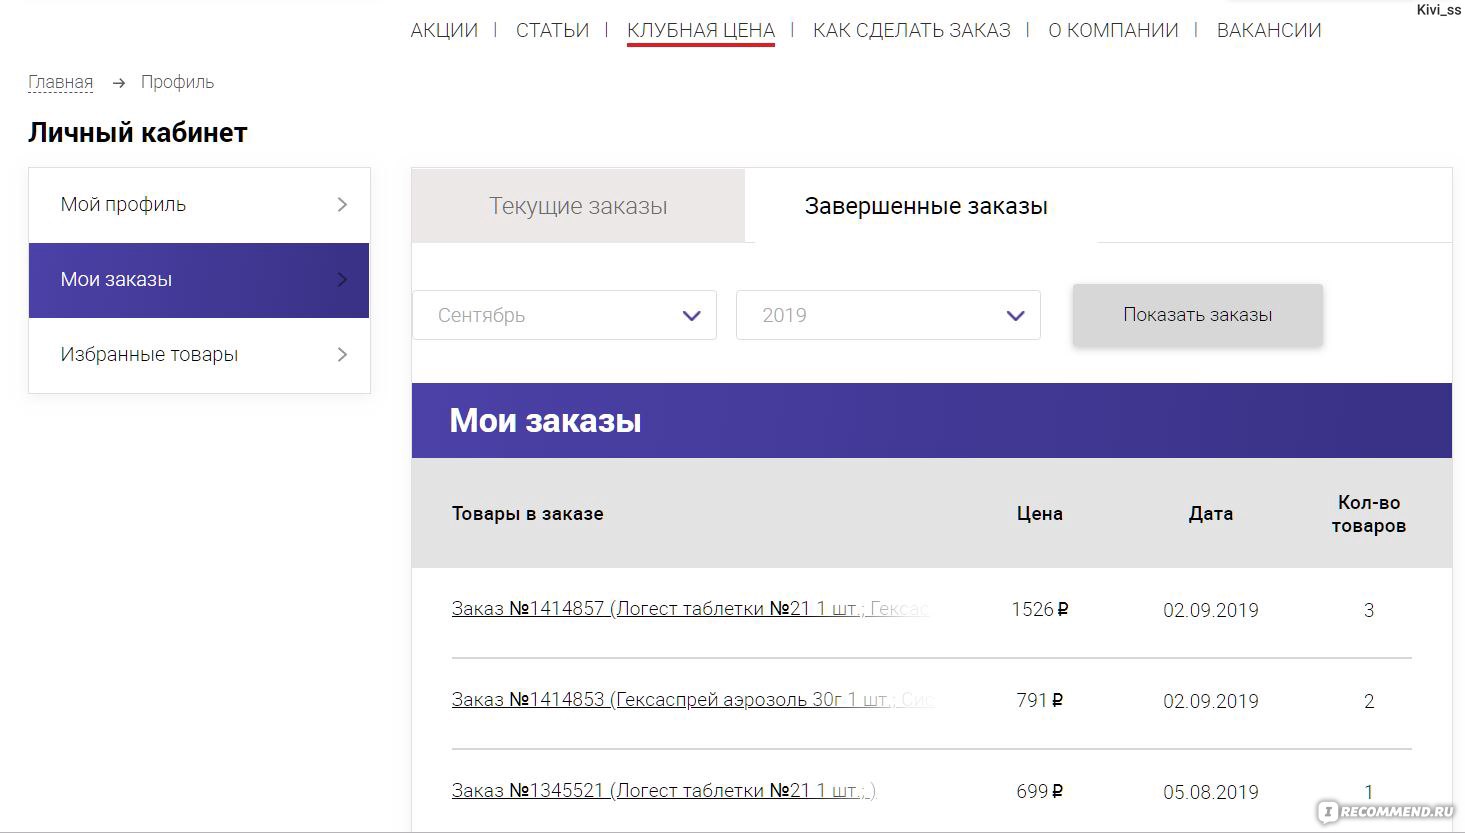
Task: Switch to Завершенные заказы tab
Action: 926,206
